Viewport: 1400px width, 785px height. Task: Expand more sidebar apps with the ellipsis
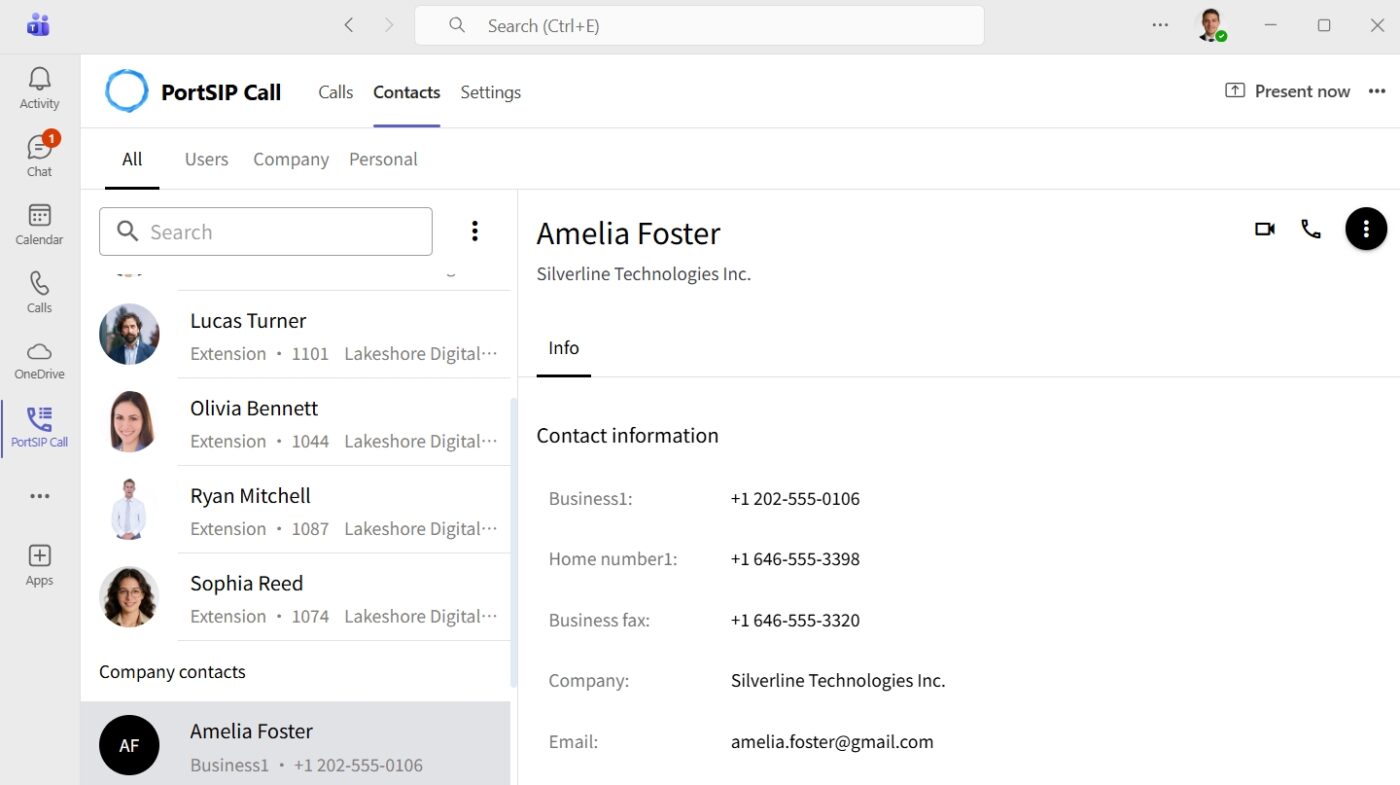click(x=38, y=495)
